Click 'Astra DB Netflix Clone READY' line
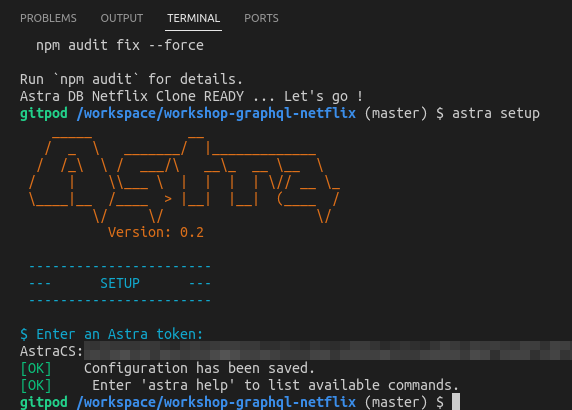Screen dimensions: 572x410 [x=192, y=96]
